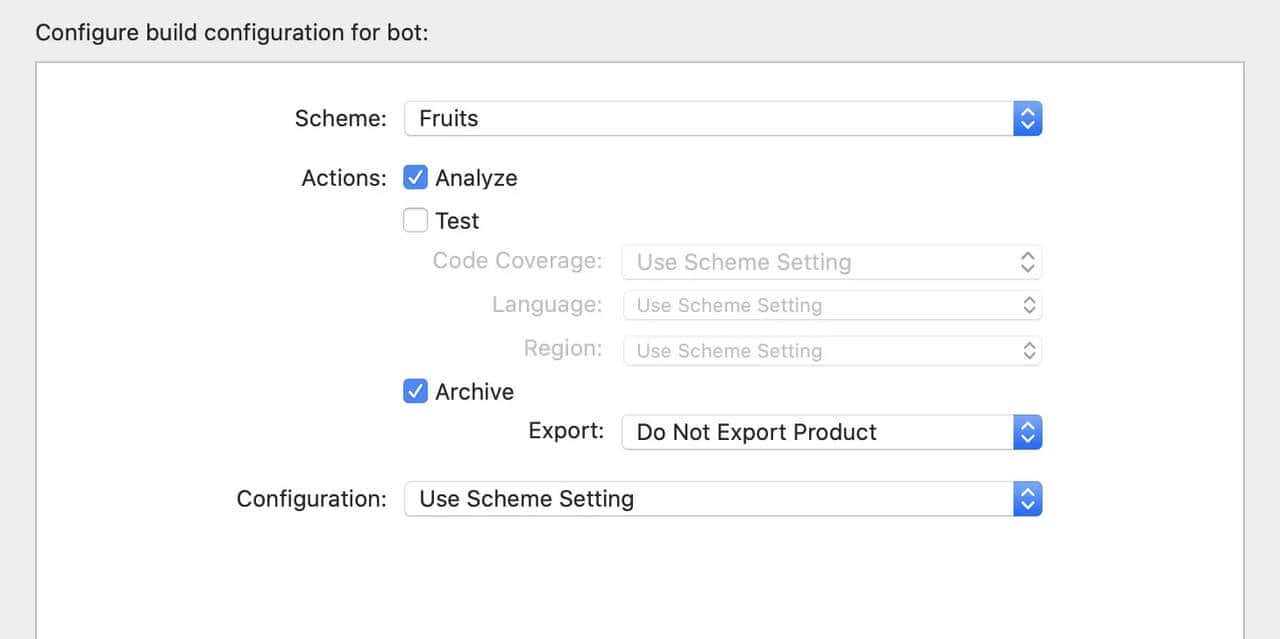This screenshot has height=639, width=1280.
Task: Open the Export dropdown showing Do Not Export Product
Action: pos(820,432)
